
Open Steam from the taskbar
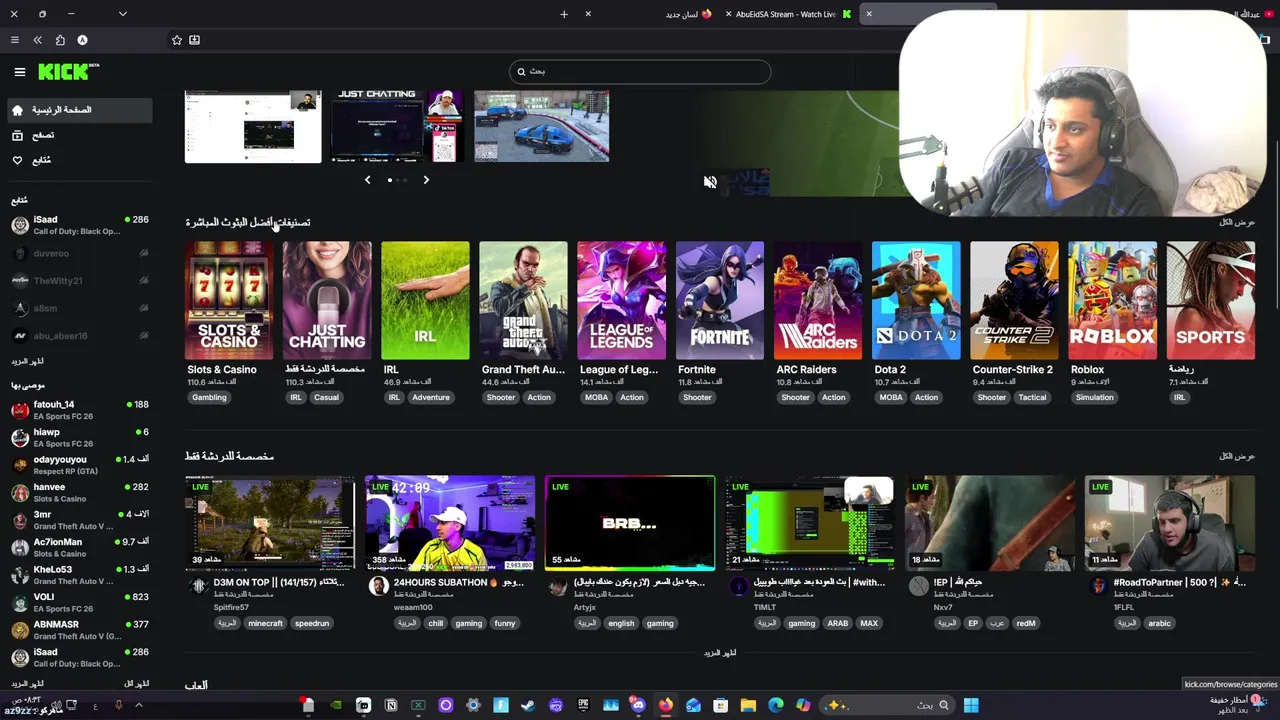click(x=528, y=705)
